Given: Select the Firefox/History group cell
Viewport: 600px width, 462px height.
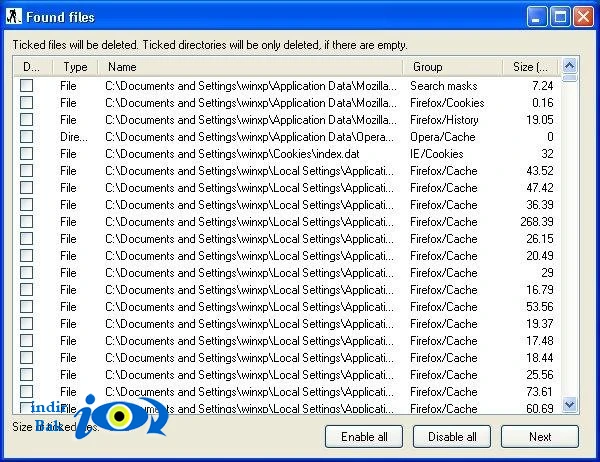Looking at the screenshot, I should tap(444, 120).
